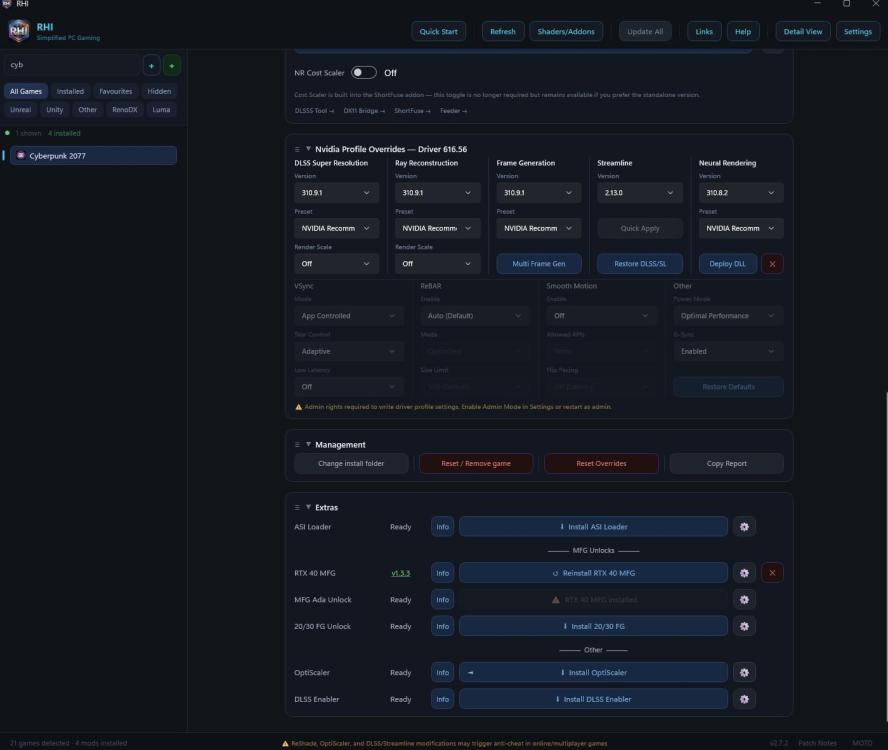
Task: Click RTX 40 MFG version v1.3.3 link
Action: point(400,573)
